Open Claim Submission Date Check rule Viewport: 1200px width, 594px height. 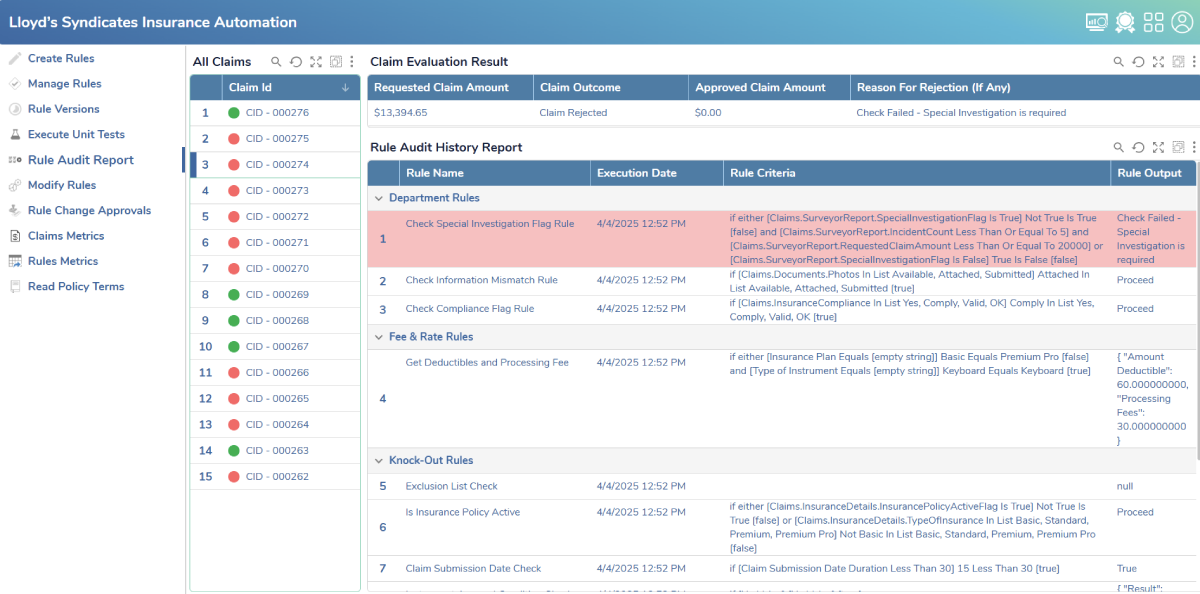[473, 568]
